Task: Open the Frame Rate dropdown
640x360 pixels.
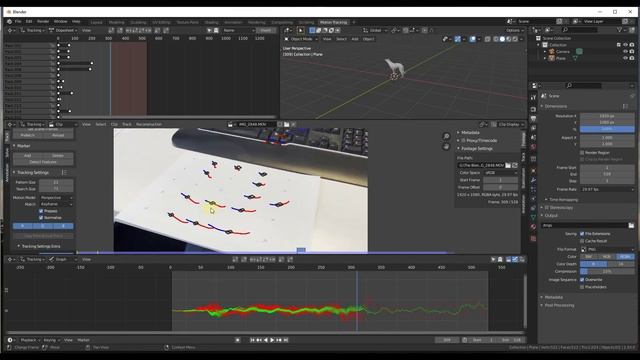Action: tap(607, 189)
